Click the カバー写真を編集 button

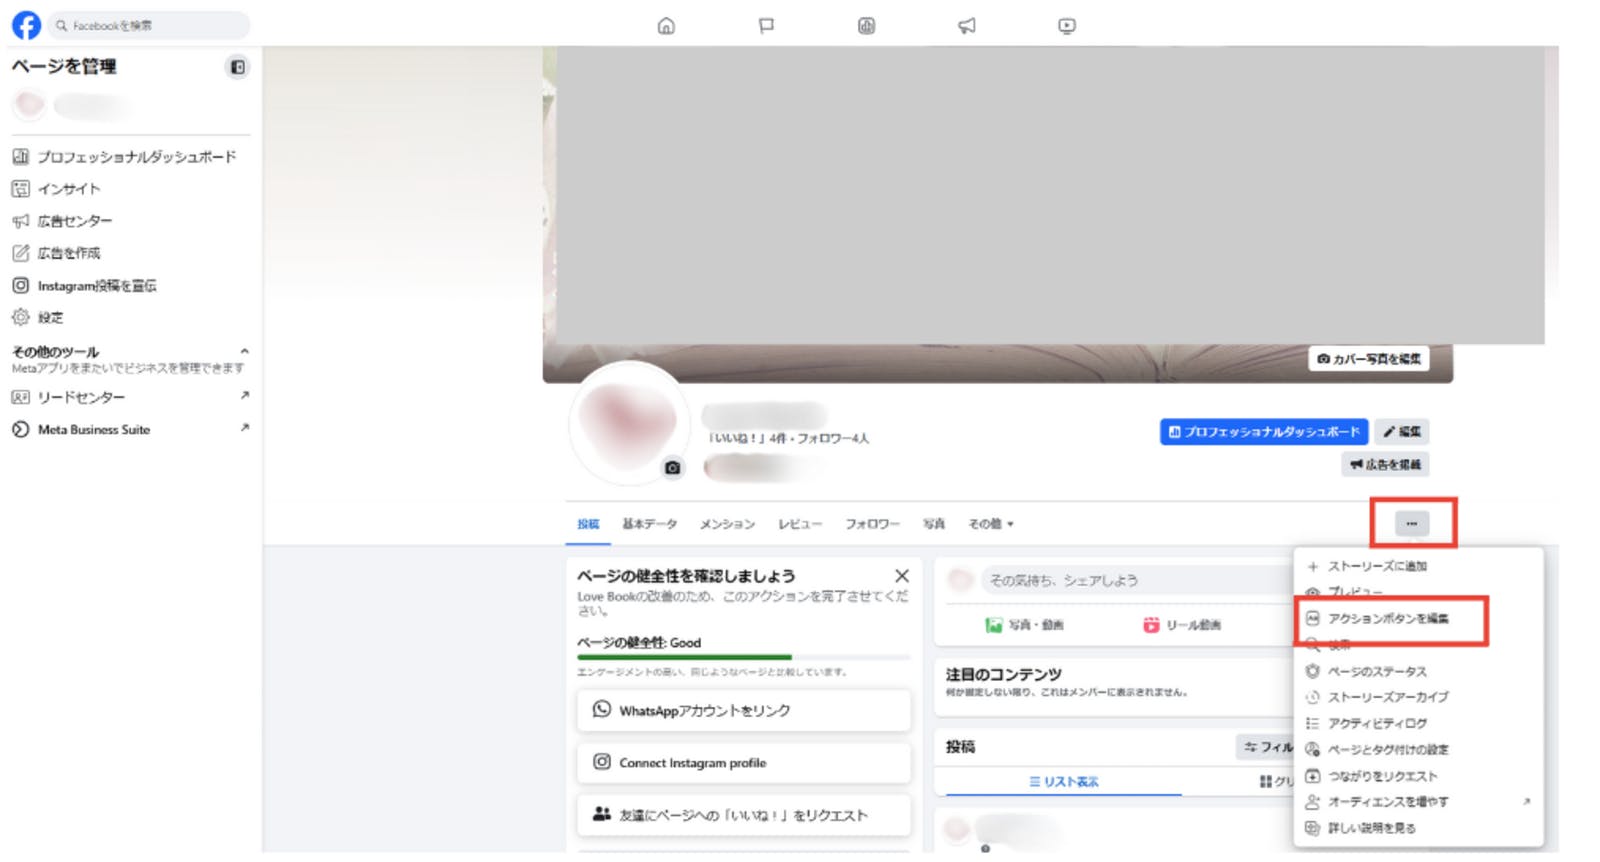click(1368, 358)
